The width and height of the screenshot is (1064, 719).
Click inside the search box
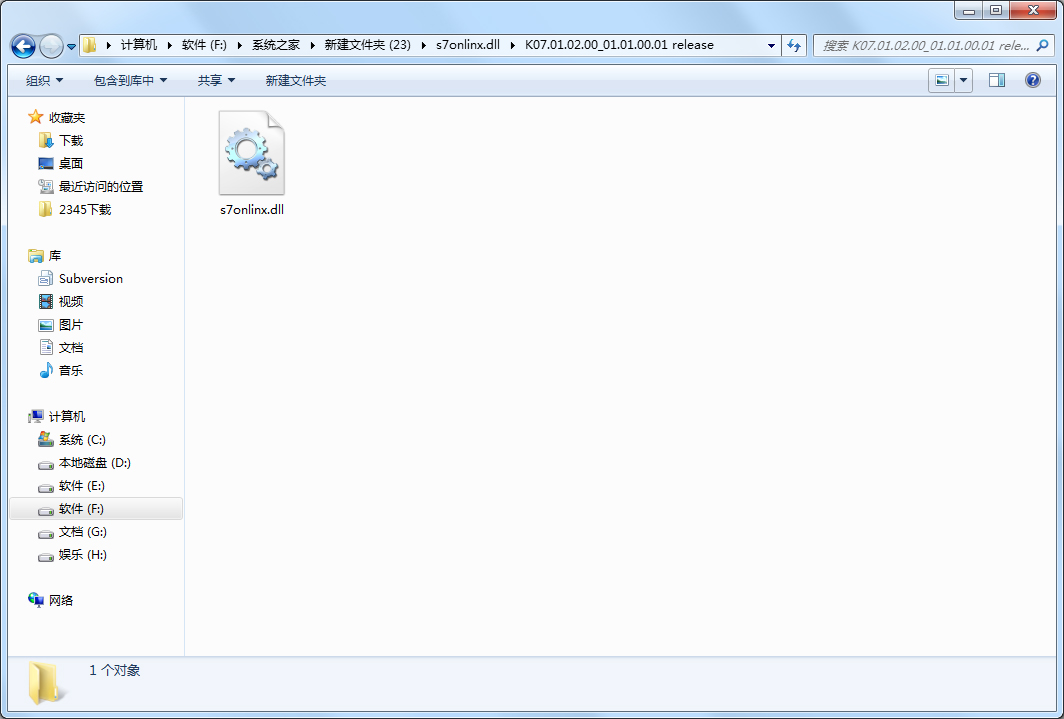pyautogui.click(x=930, y=45)
